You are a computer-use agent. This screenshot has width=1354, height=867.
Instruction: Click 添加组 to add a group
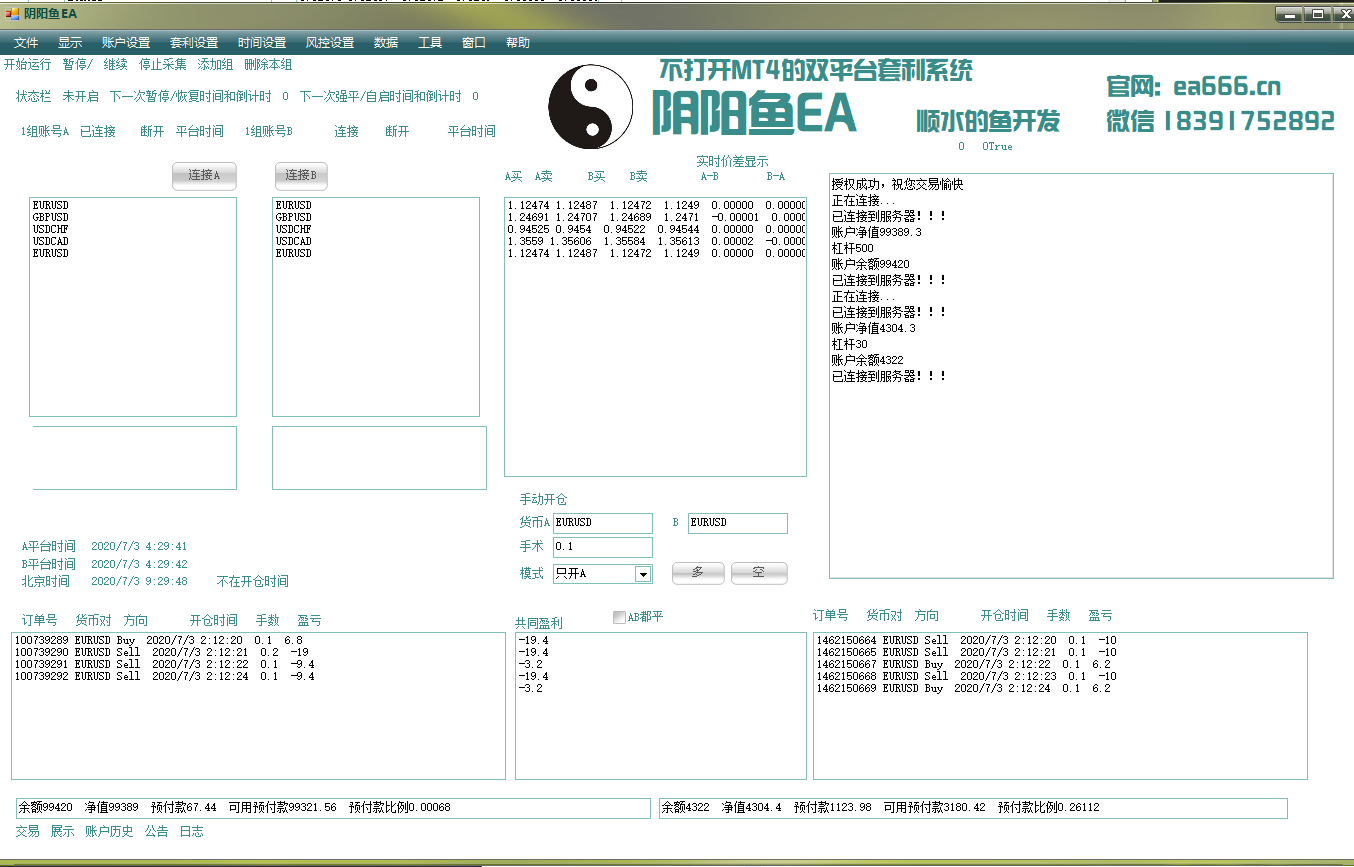215,65
